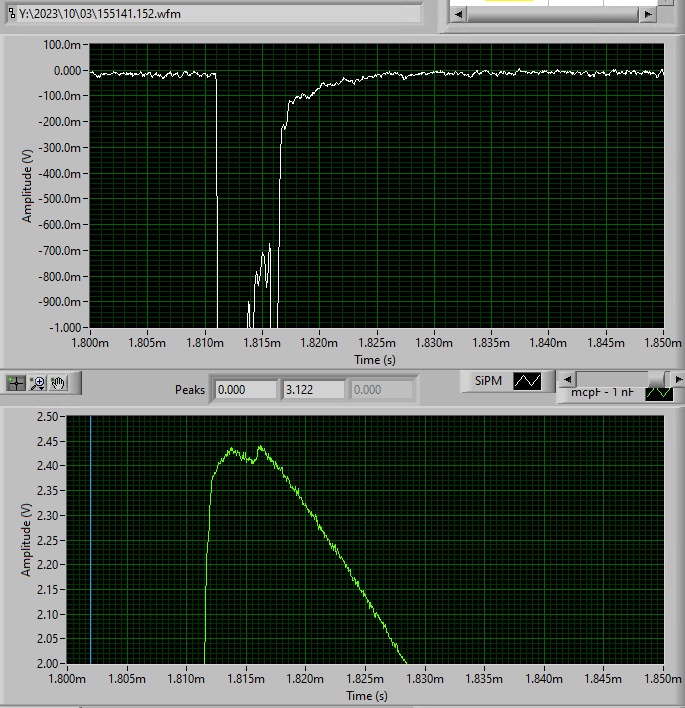Screen dimensions: 685x708
Task: Click the right arrow of the scrollbar beside the file path
Action: tap(648, 14)
